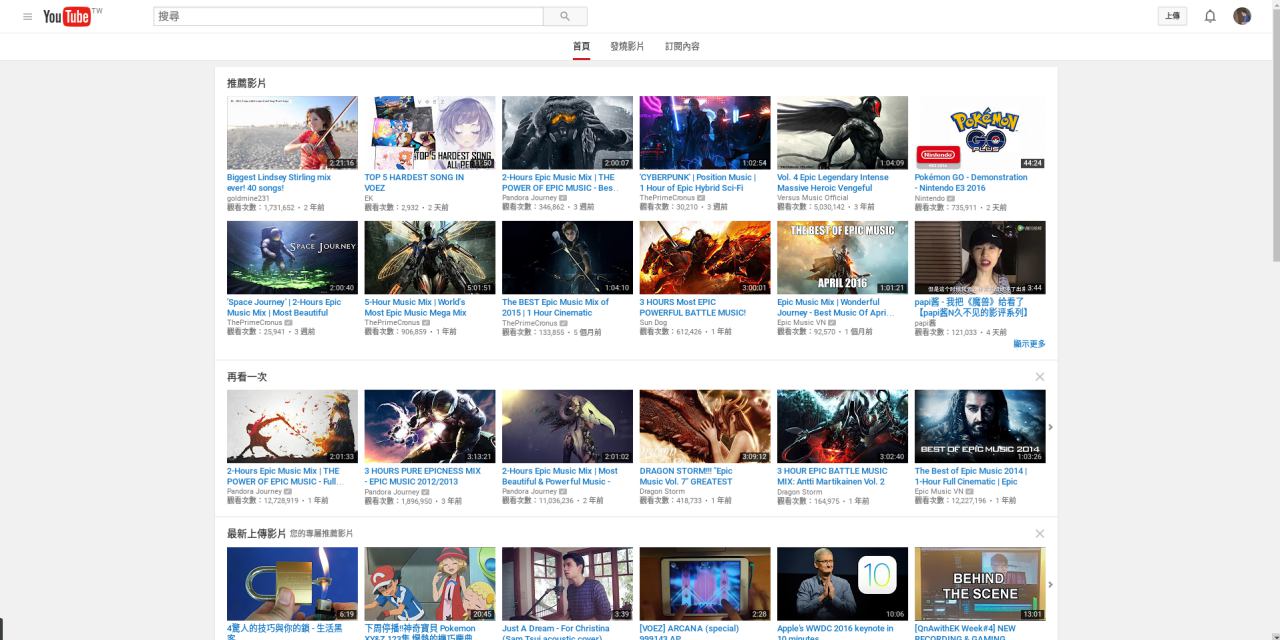This screenshot has height=640, width=1280.
Task: Switch to the 發燒影片 tab
Action: 627,47
